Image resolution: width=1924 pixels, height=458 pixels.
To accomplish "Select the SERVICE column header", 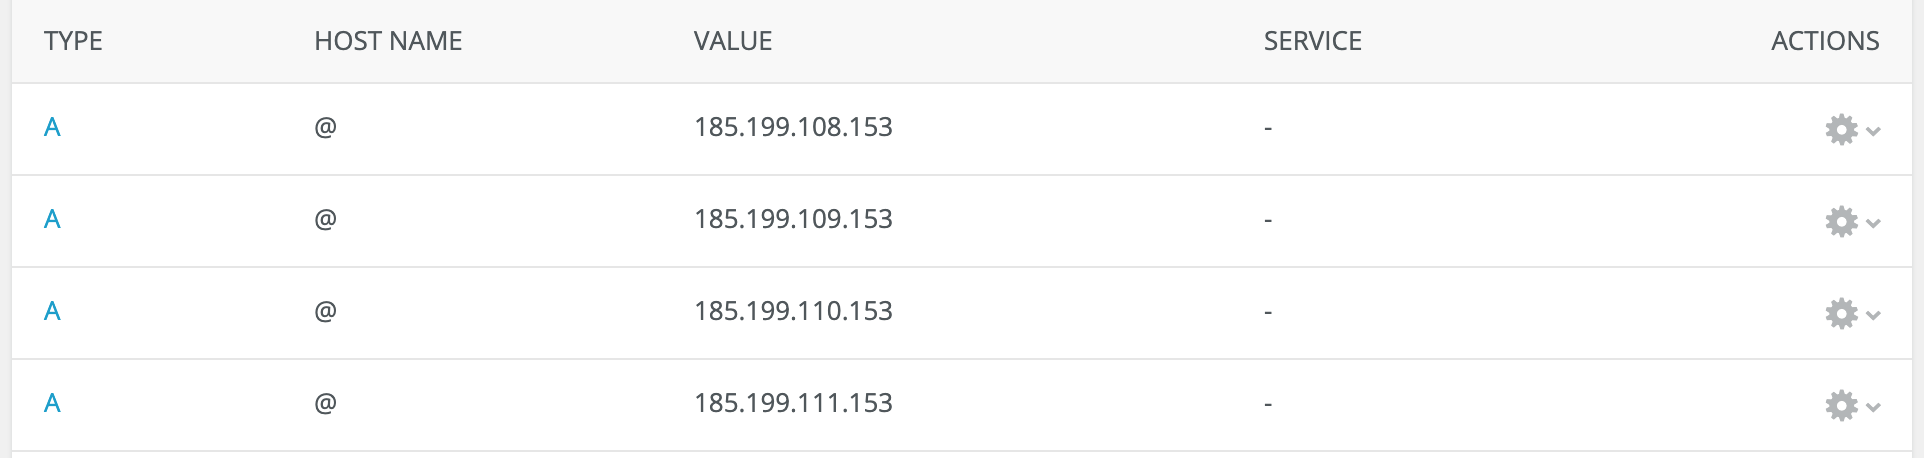I will (1313, 41).
